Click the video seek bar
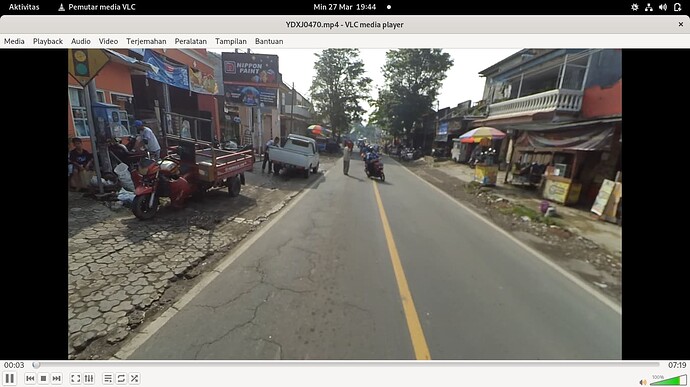690x387 pixels. point(347,365)
